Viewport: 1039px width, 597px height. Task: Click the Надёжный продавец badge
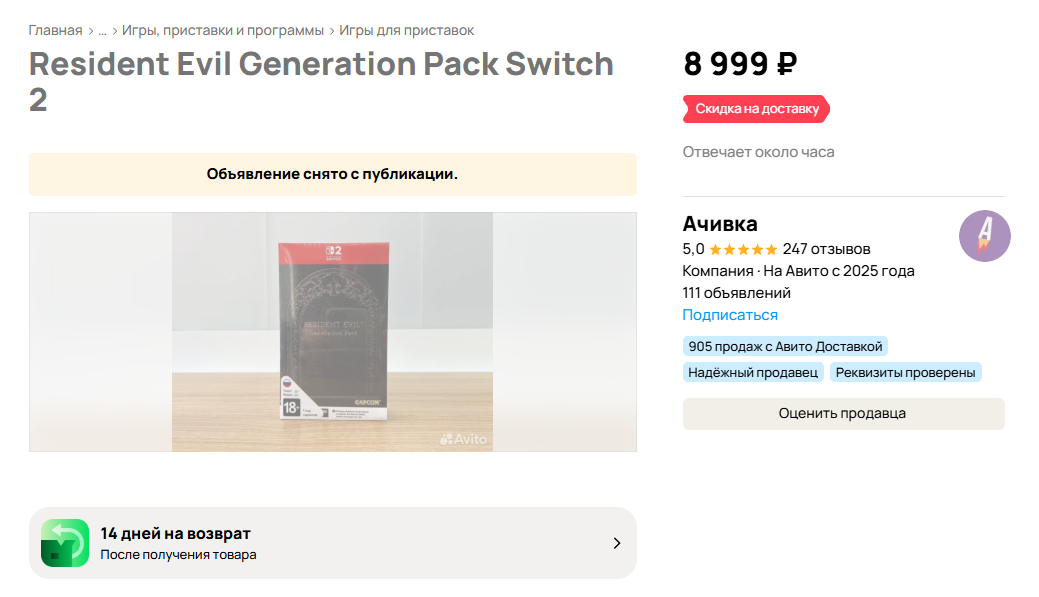point(753,372)
